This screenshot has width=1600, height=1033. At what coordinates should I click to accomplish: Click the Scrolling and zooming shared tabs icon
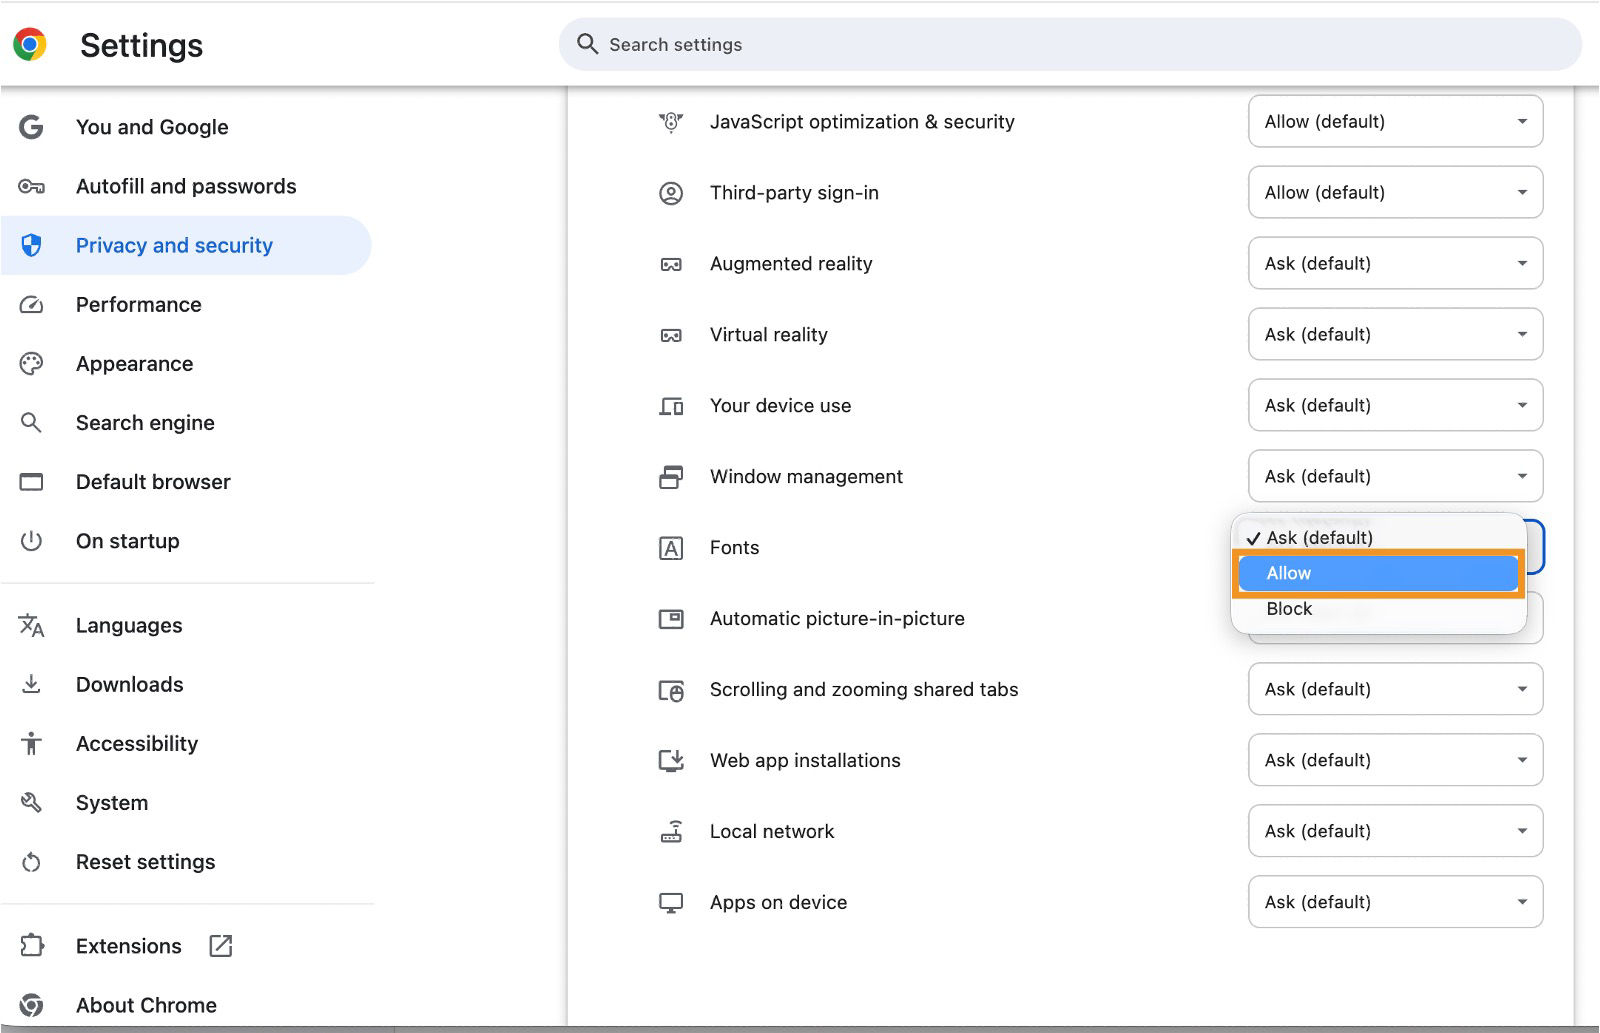click(x=671, y=690)
